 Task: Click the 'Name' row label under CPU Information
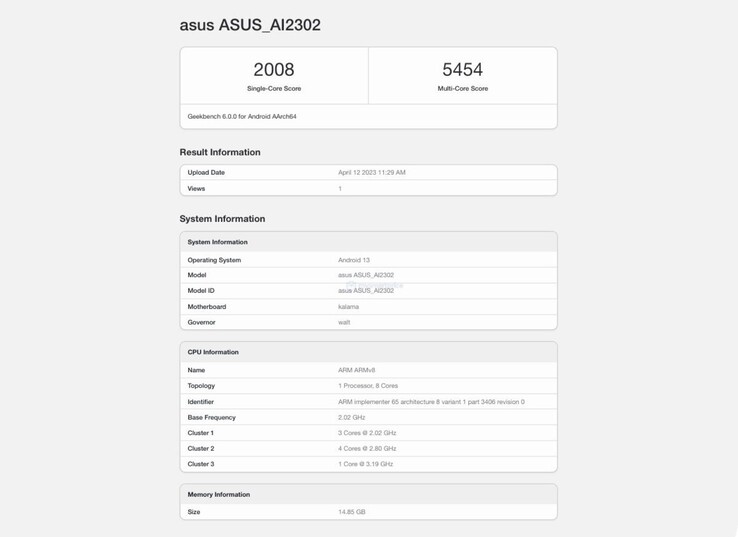coord(196,370)
